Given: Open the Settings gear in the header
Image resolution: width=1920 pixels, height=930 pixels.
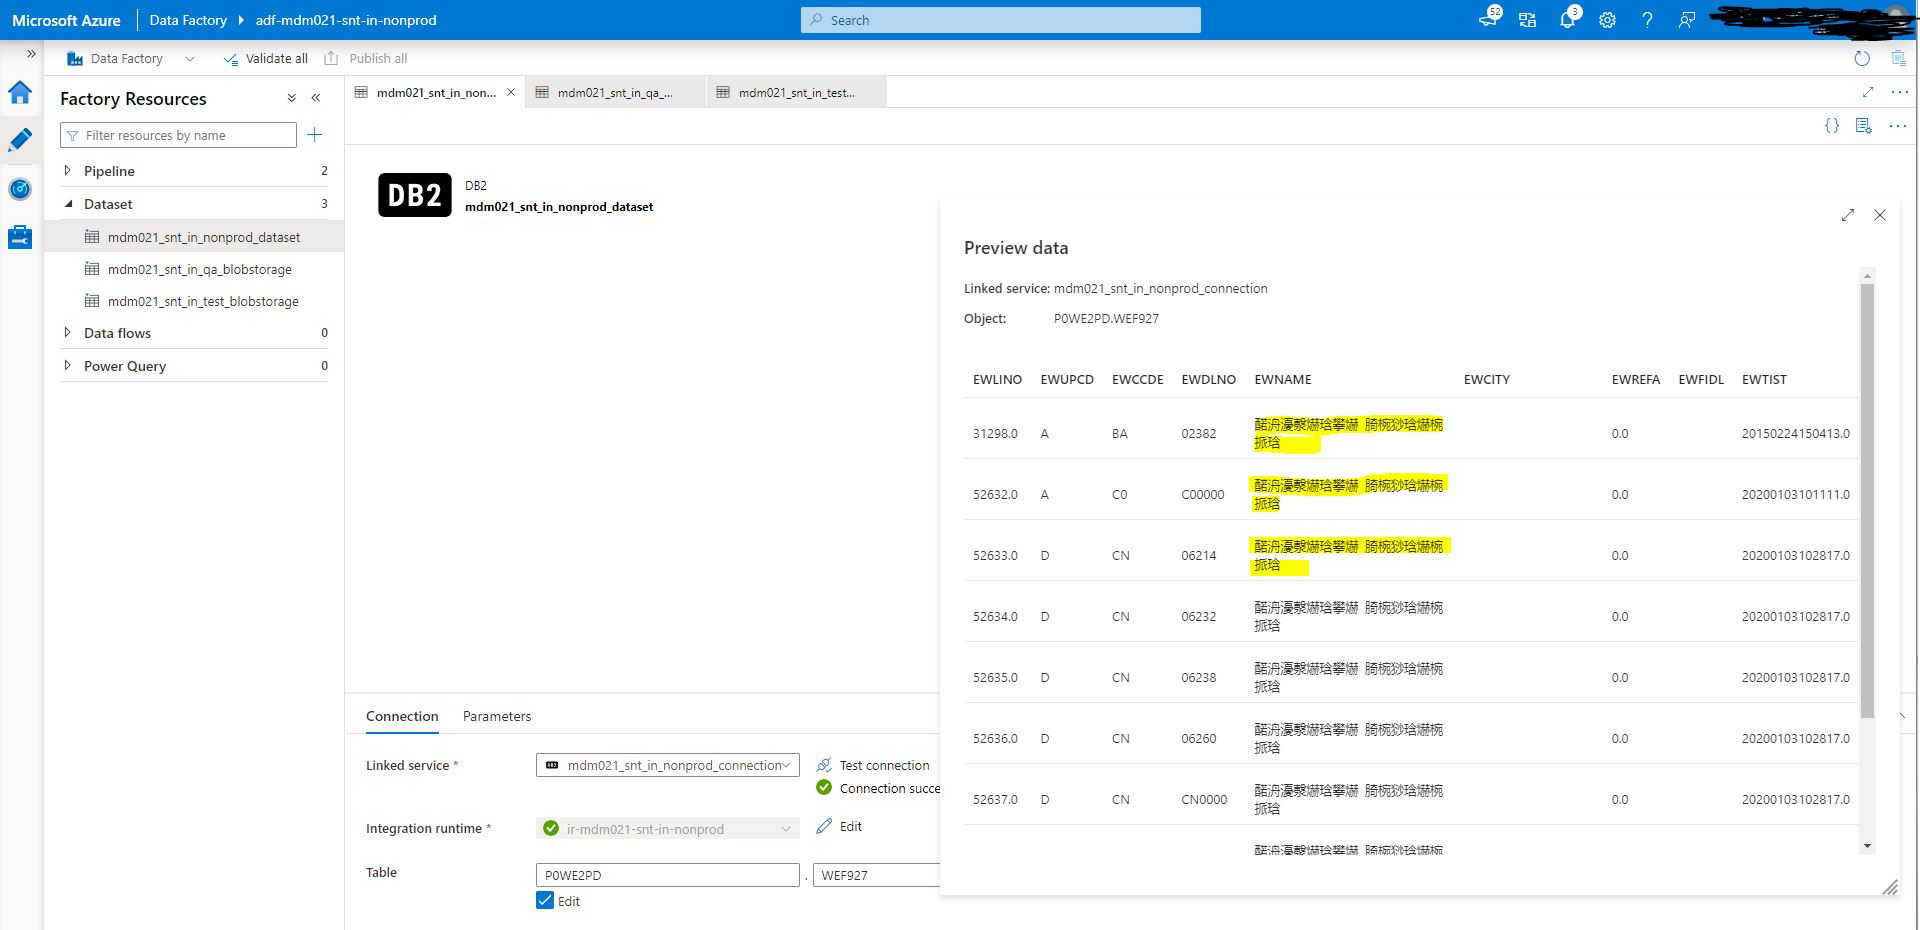Looking at the screenshot, I should (x=1607, y=20).
